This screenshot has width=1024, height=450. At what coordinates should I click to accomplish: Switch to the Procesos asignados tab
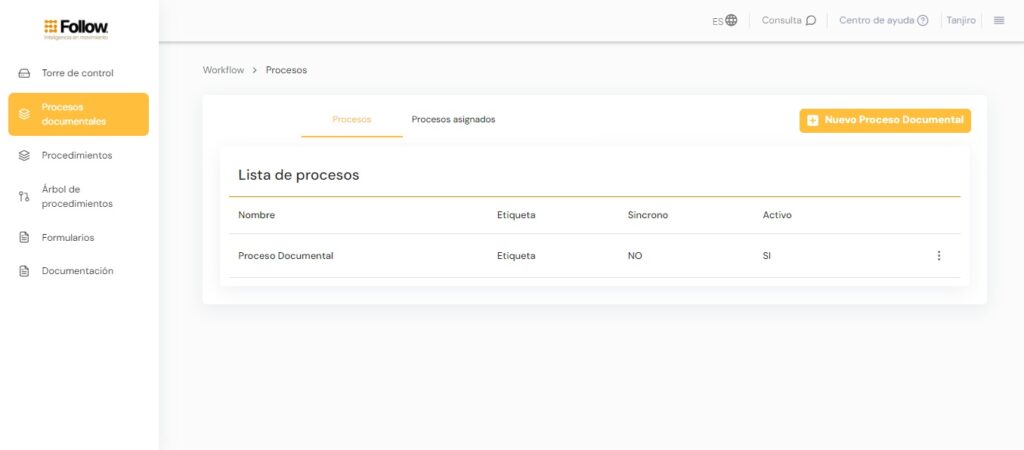(x=453, y=119)
